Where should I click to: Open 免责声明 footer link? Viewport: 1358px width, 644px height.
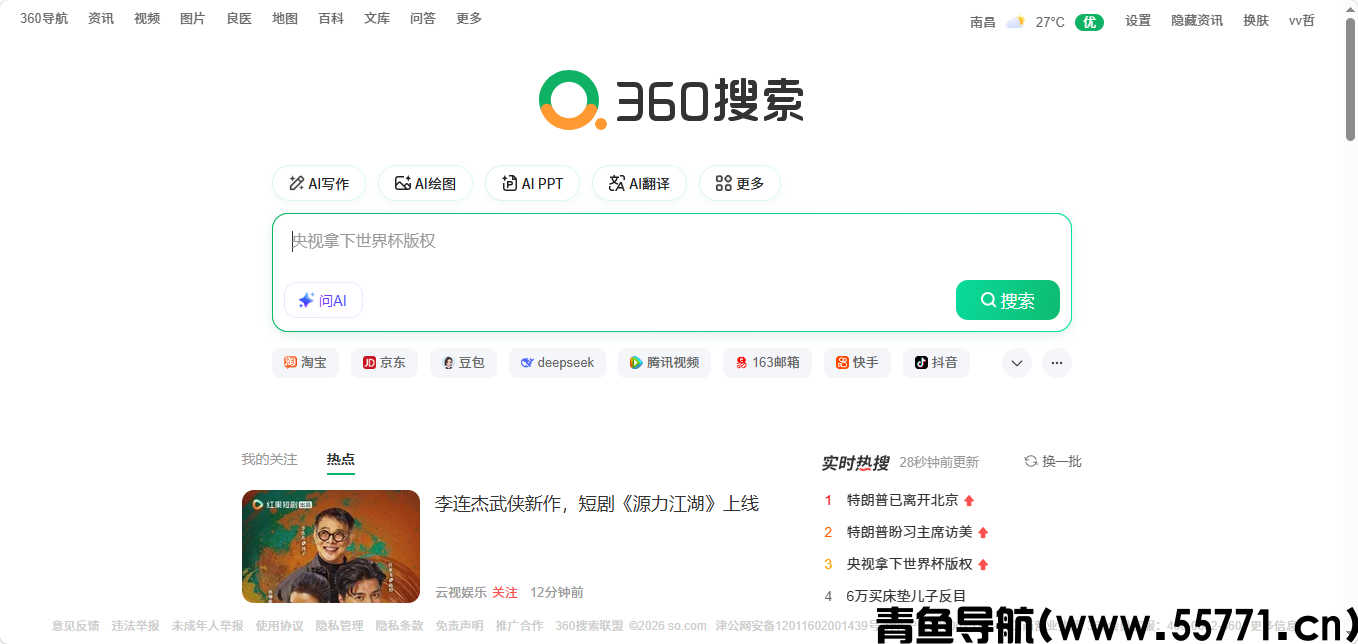pyautogui.click(x=459, y=626)
